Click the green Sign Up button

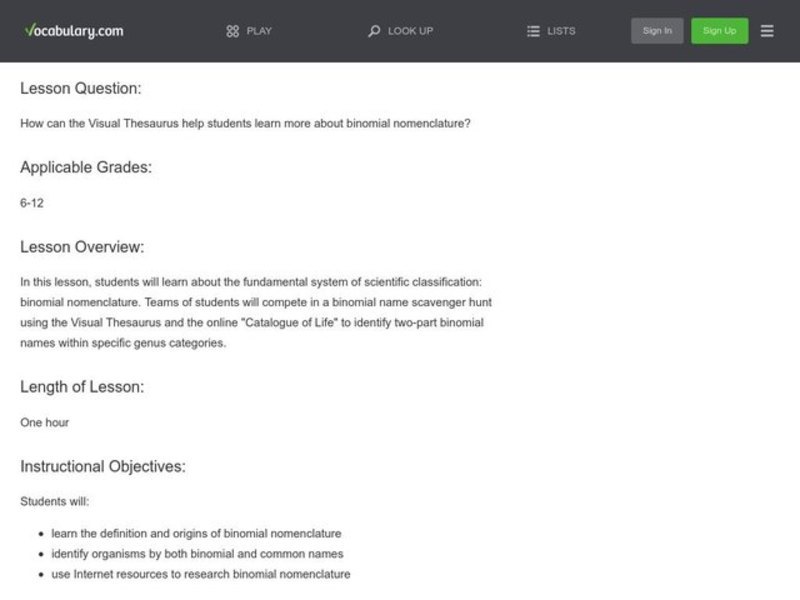[x=720, y=30]
